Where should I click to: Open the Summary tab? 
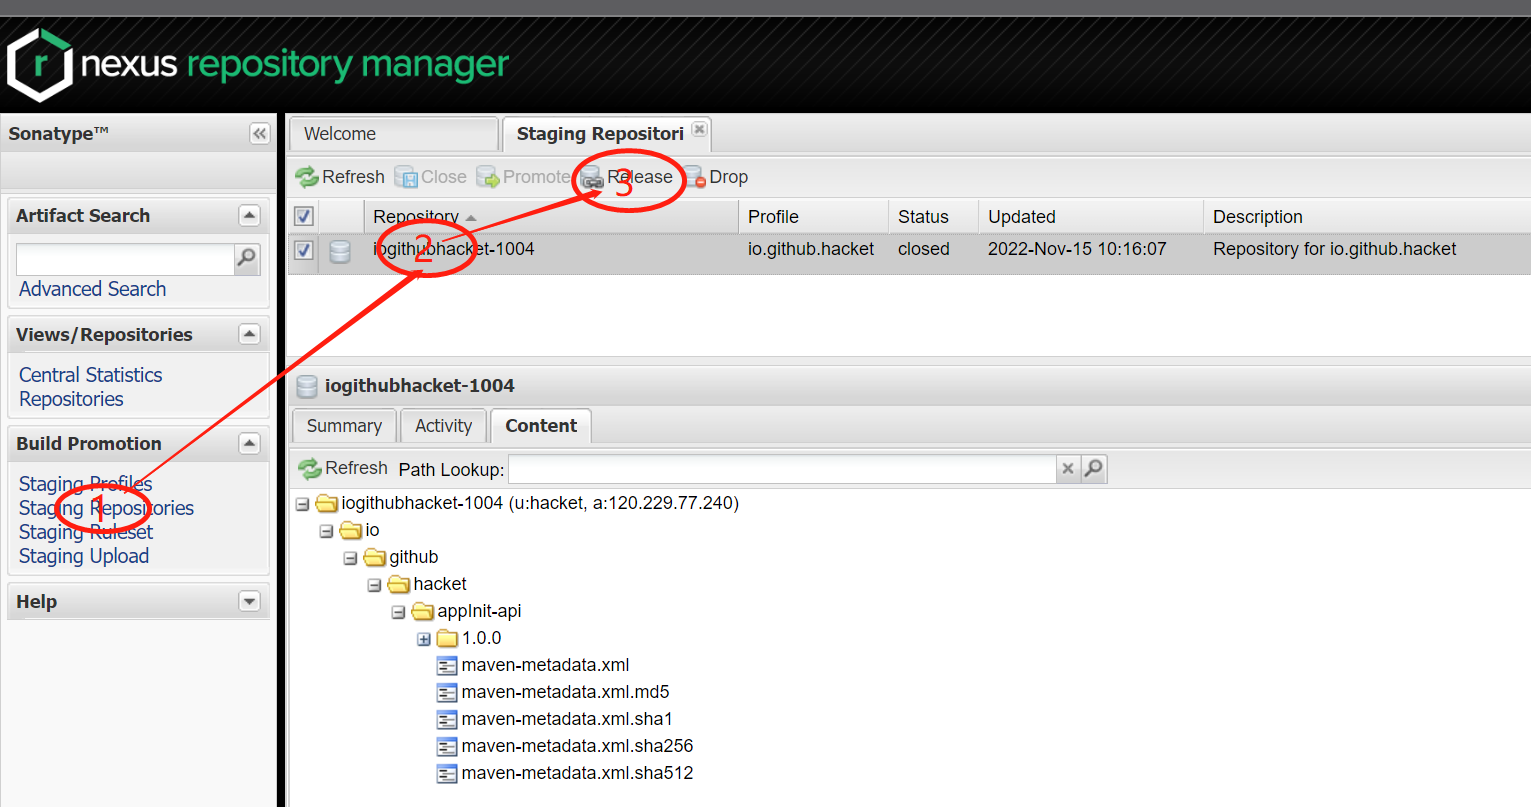pos(344,426)
